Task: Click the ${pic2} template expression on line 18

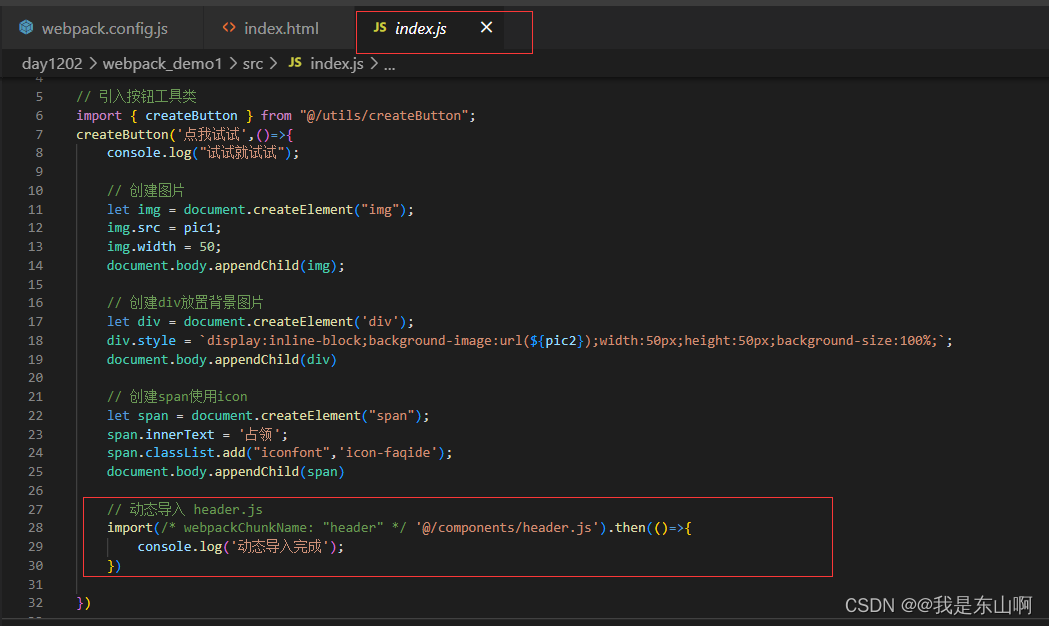Action: (557, 340)
